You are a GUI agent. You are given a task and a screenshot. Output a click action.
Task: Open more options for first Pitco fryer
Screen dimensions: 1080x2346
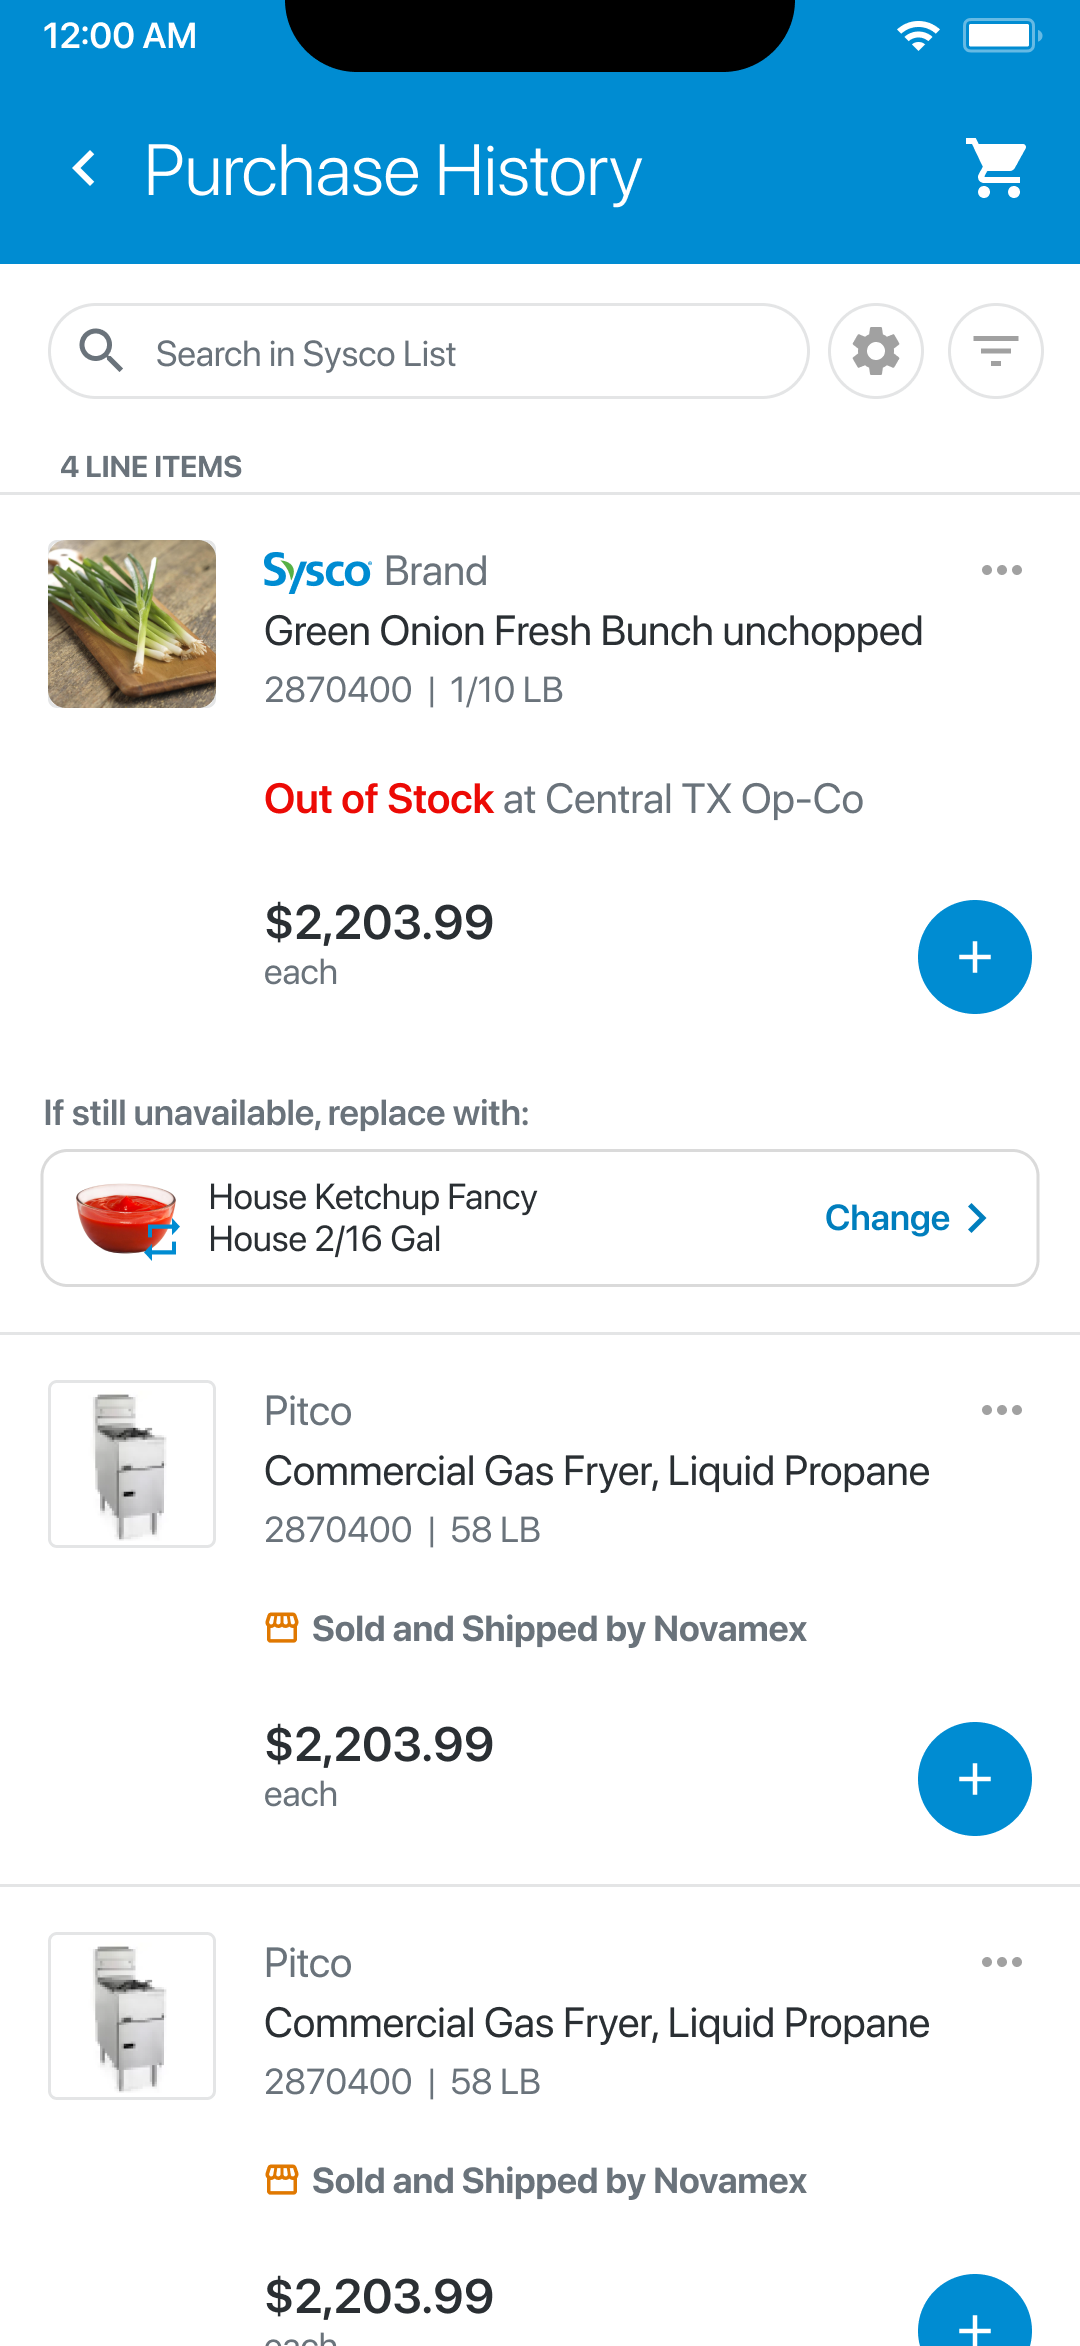pyautogui.click(x=1001, y=1411)
